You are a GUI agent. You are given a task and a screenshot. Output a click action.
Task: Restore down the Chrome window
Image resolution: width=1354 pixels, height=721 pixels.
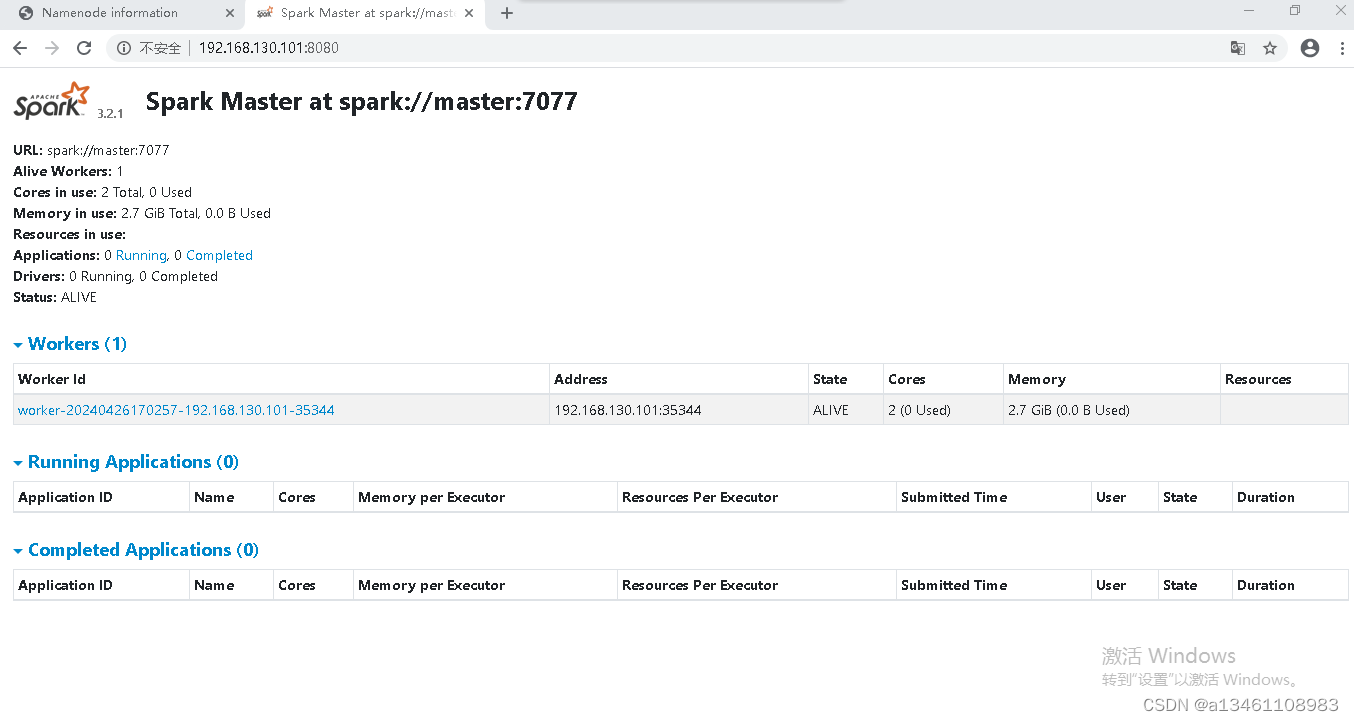point(1295,11)
